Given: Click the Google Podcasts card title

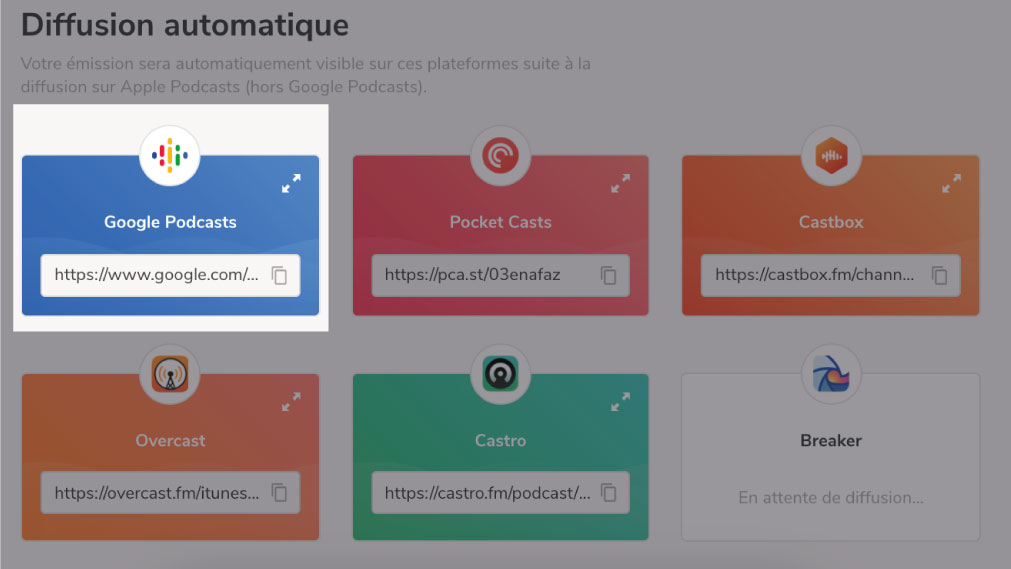Looking at the screenshot, I should click(170, 222).
